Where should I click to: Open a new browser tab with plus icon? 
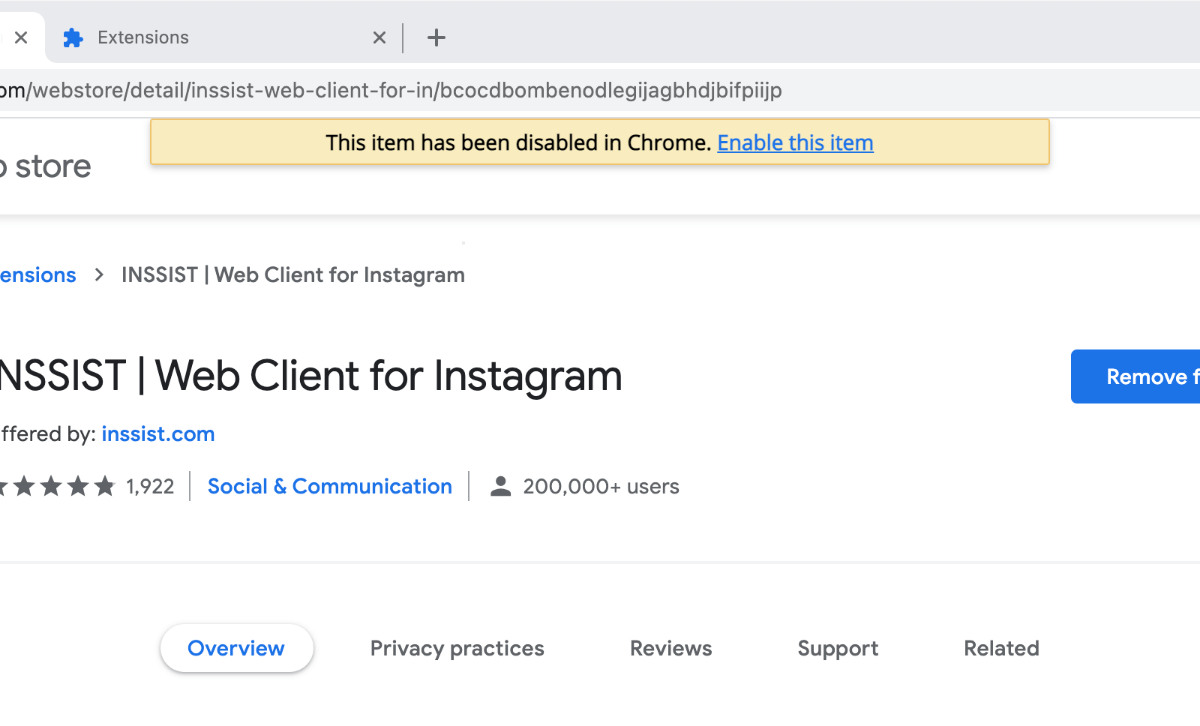(436, 38)
